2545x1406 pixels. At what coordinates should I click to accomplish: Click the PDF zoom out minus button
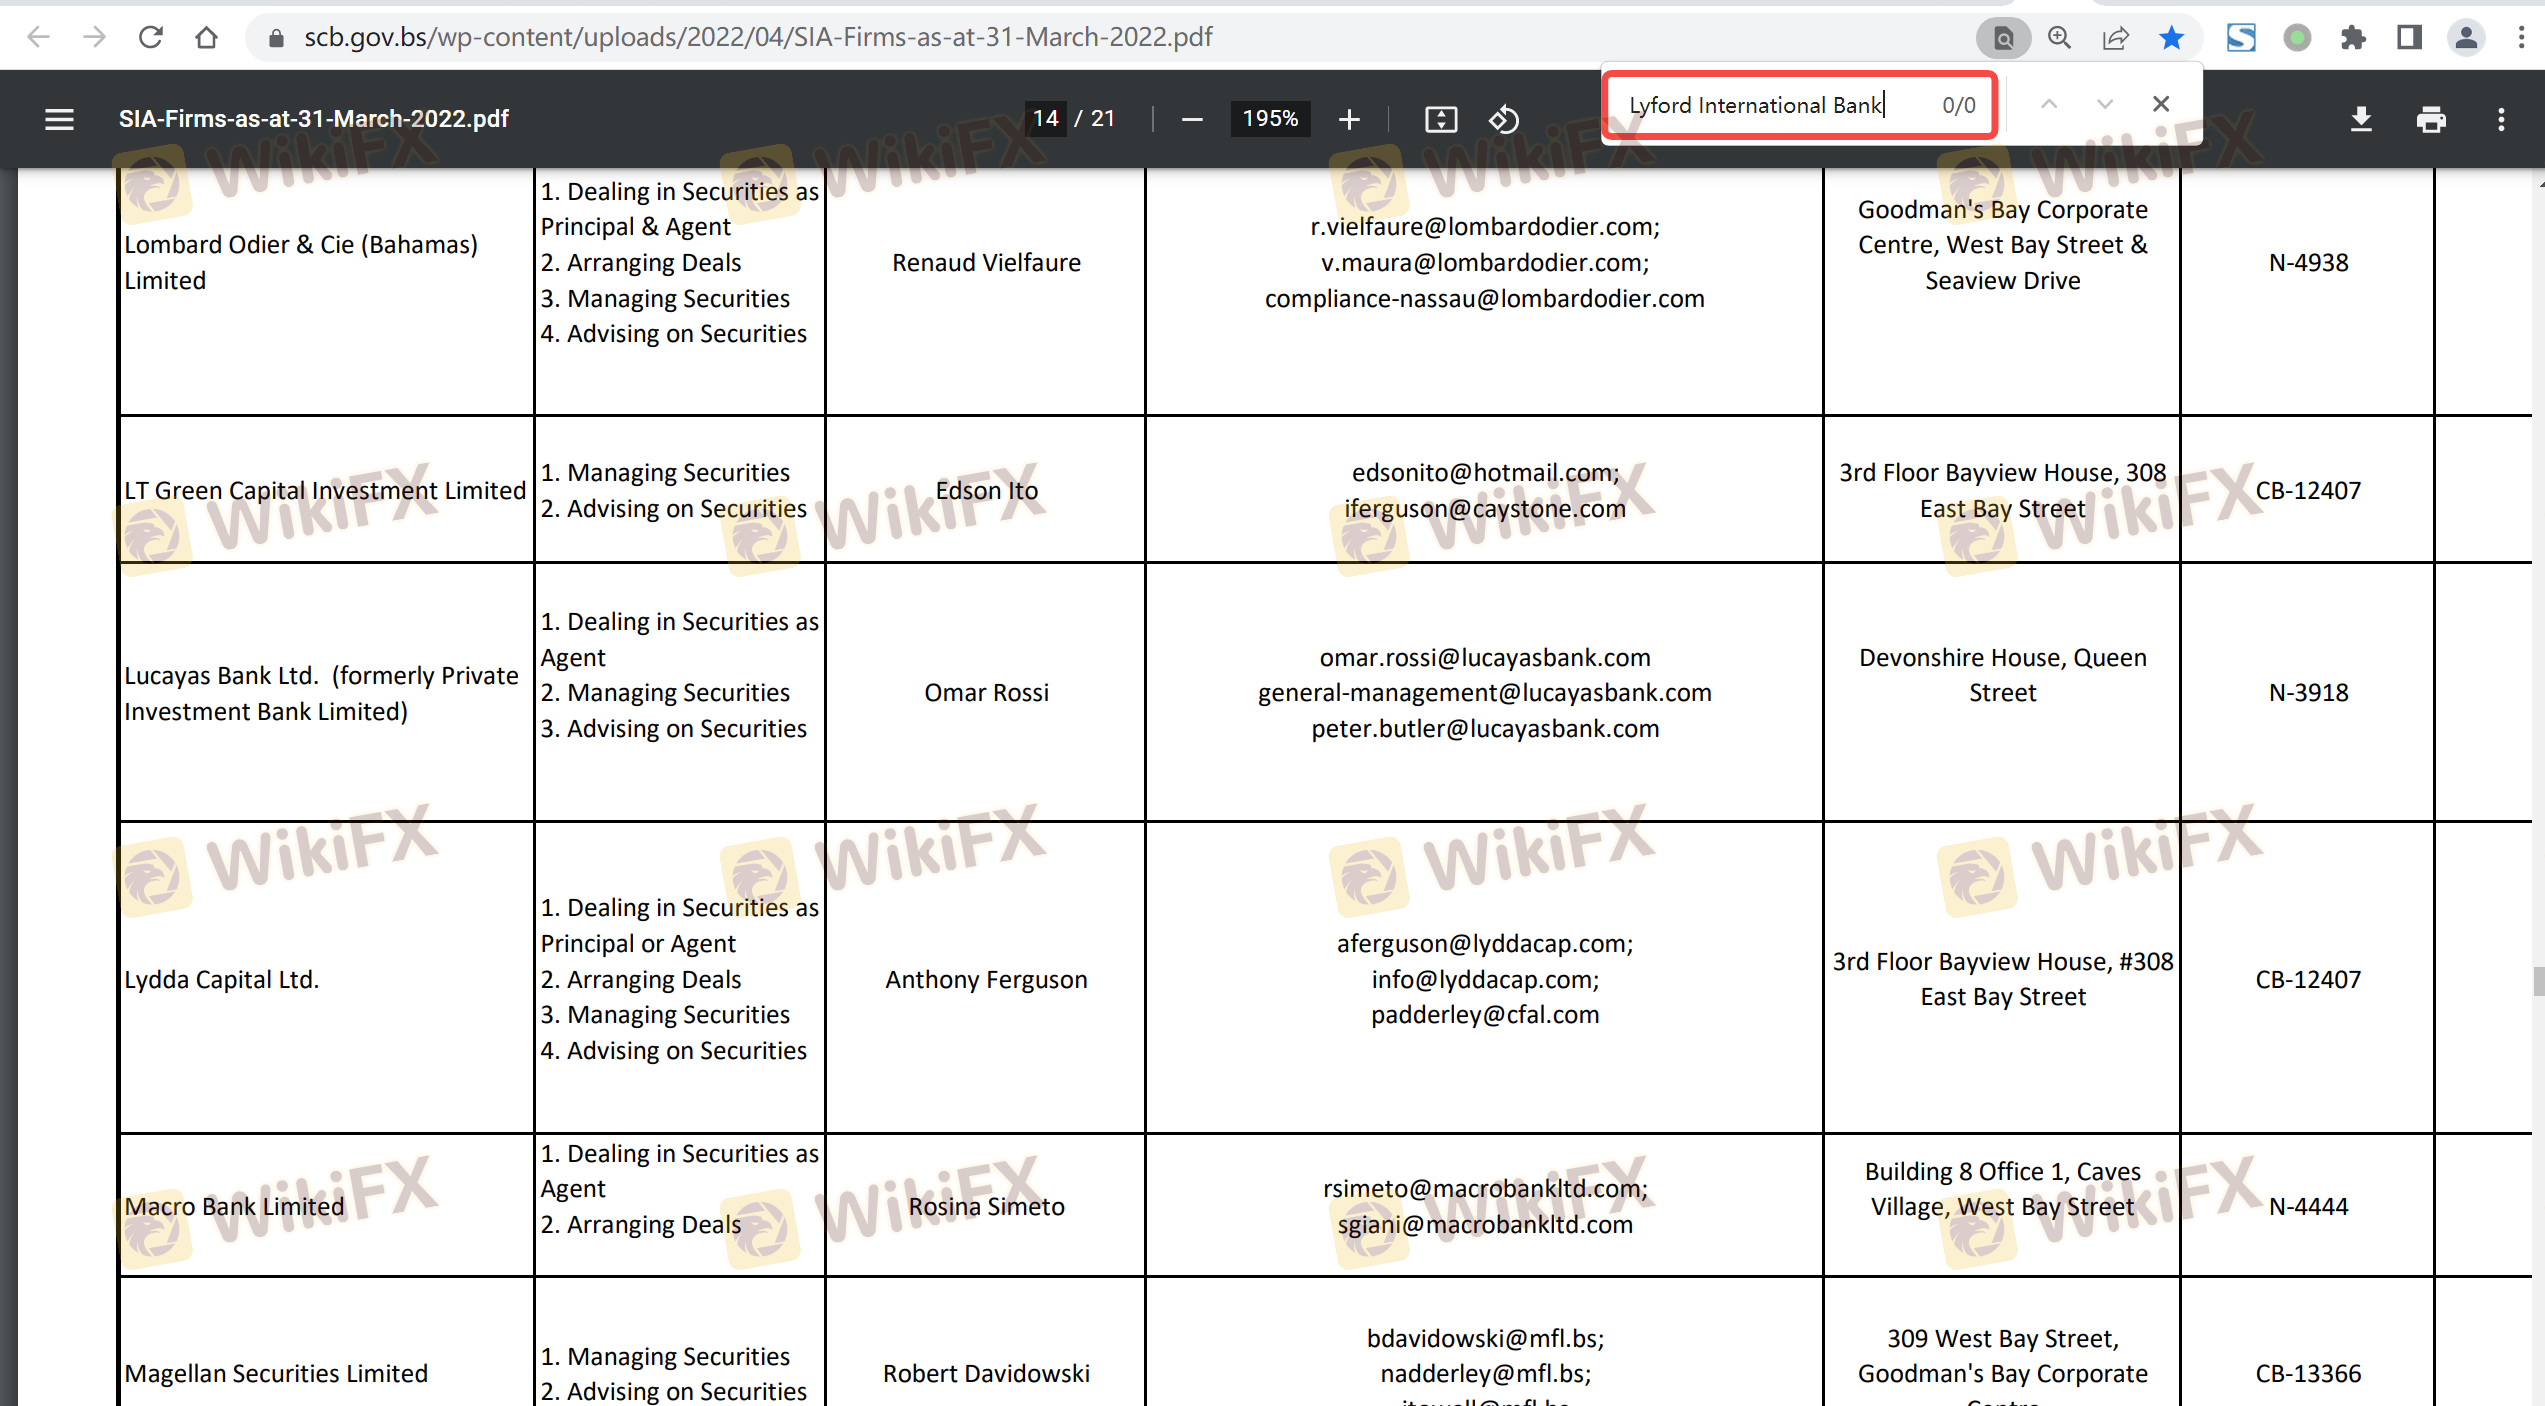[x=1191, y=119]
